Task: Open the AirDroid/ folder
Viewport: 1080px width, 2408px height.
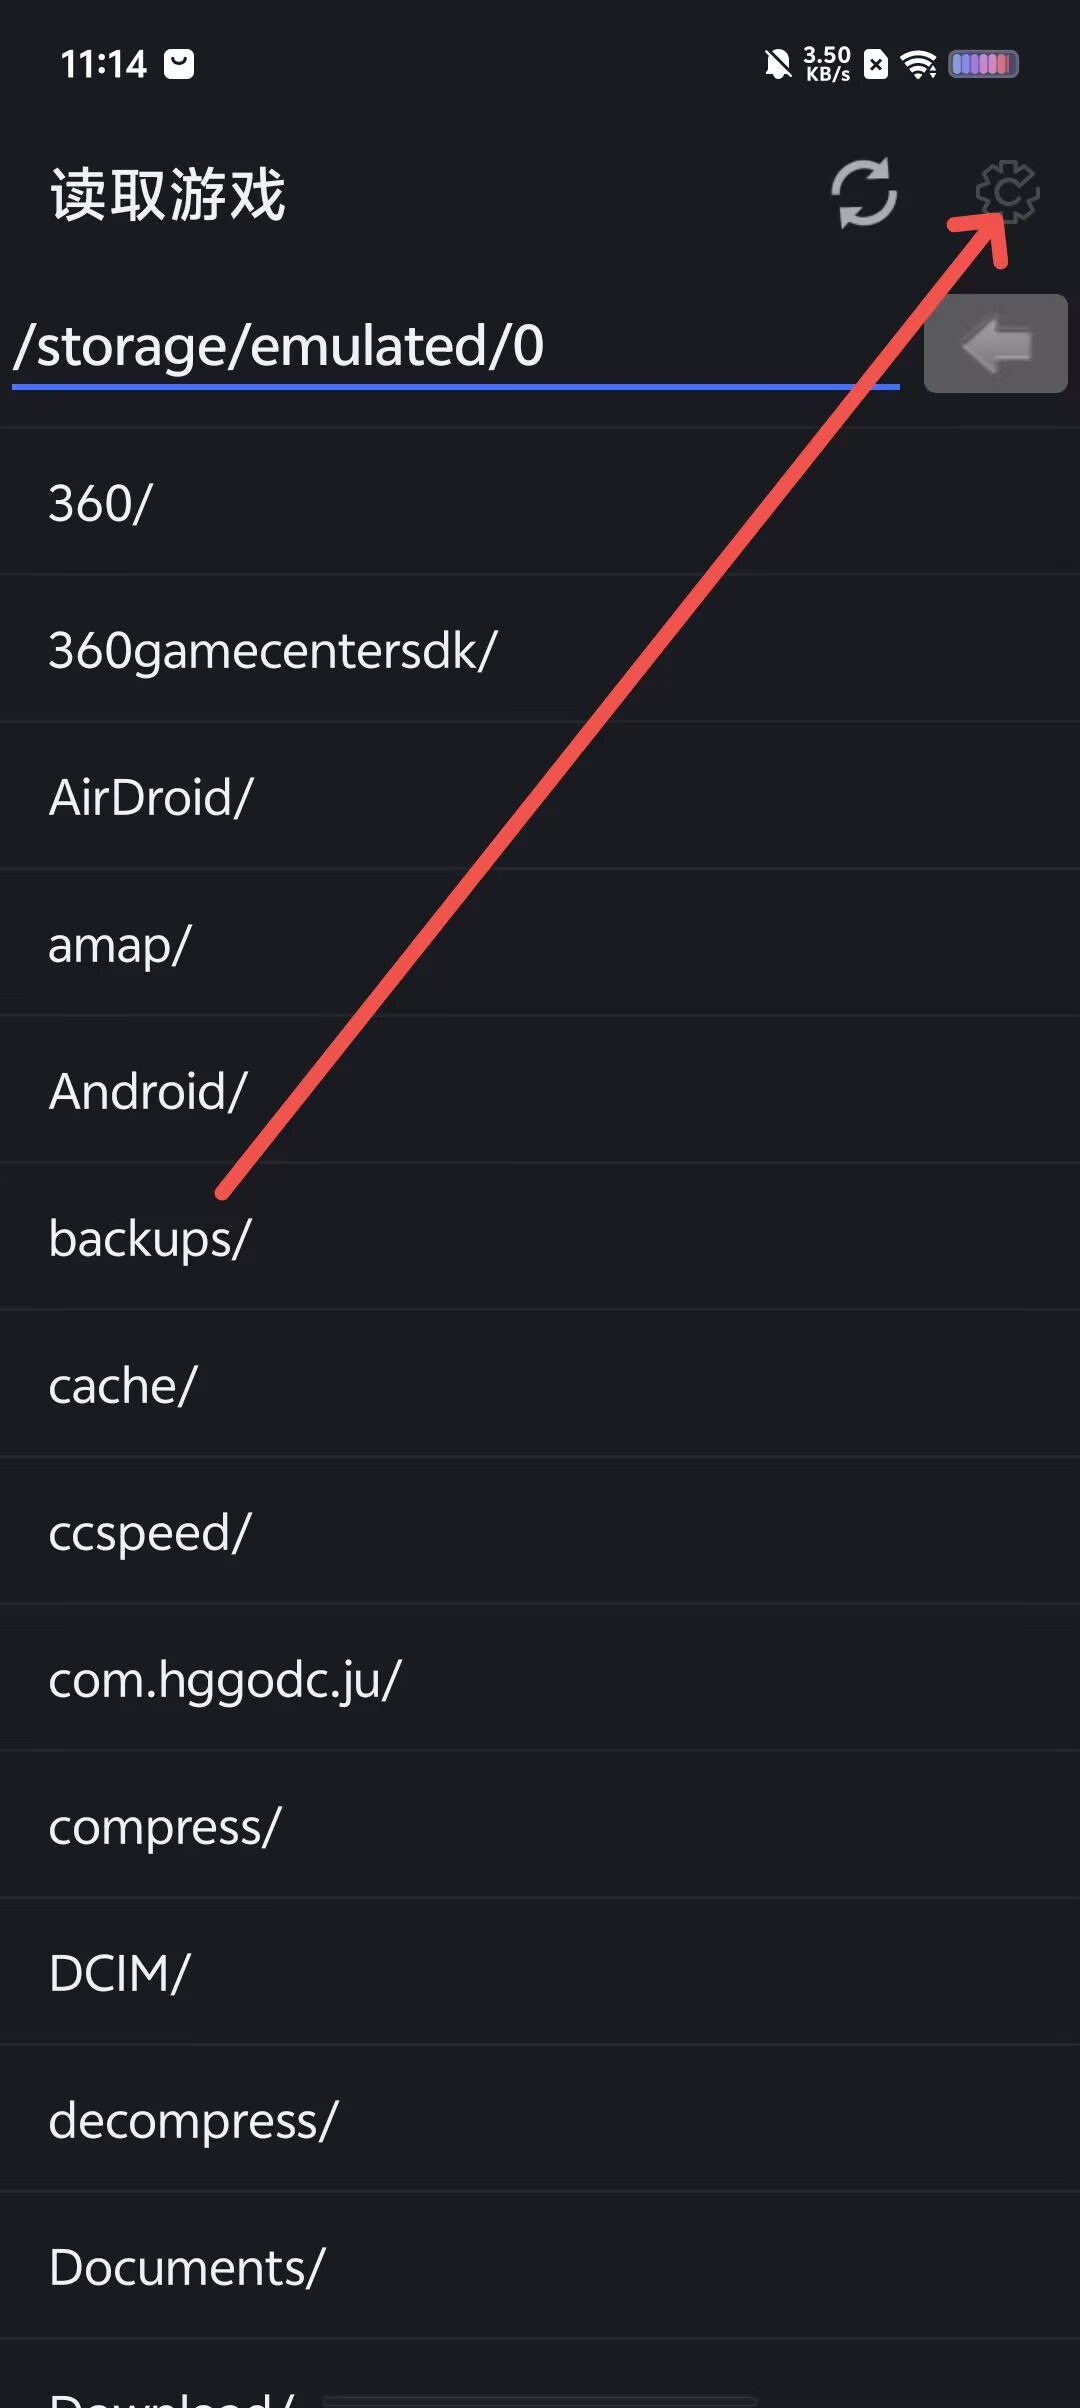Action: click(x=540, y=796)
